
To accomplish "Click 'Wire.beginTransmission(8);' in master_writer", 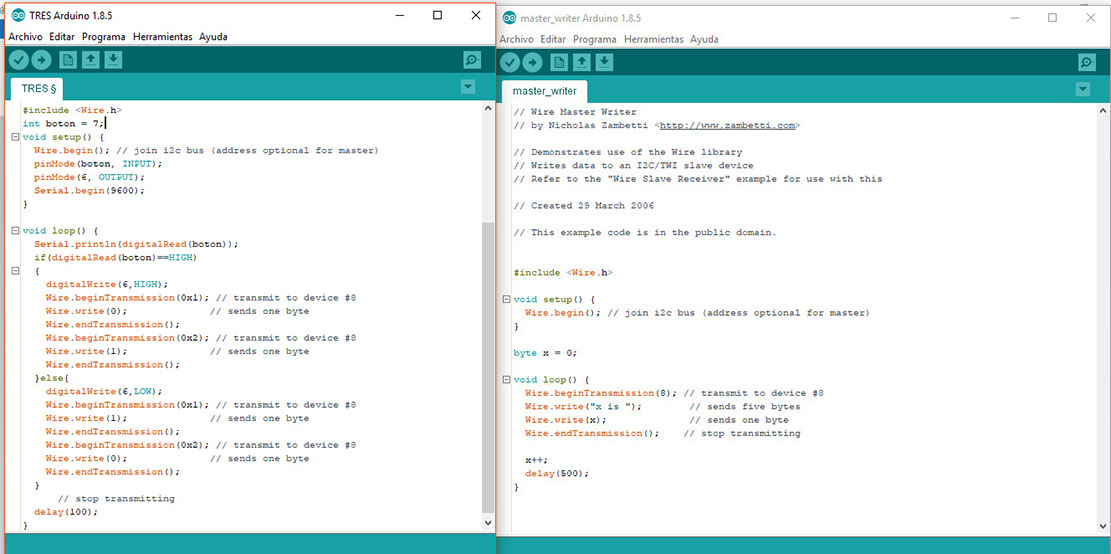I will pos(601,393).
